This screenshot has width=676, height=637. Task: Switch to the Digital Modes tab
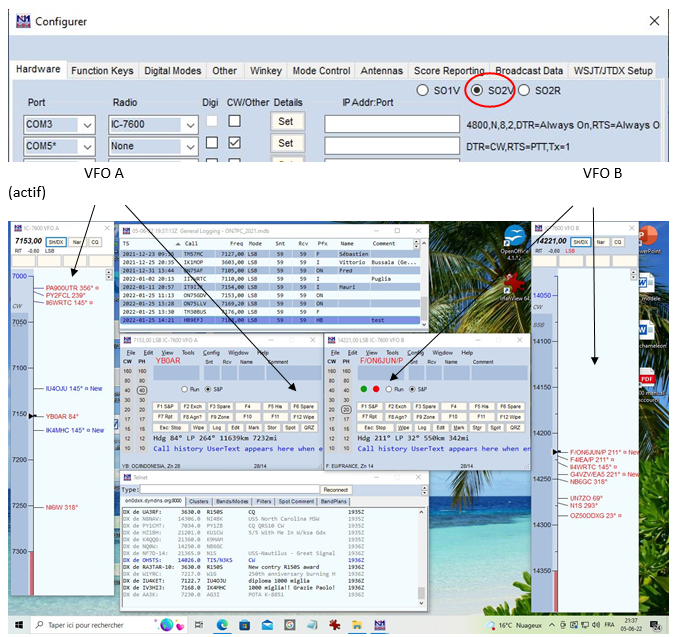(172, 71)
